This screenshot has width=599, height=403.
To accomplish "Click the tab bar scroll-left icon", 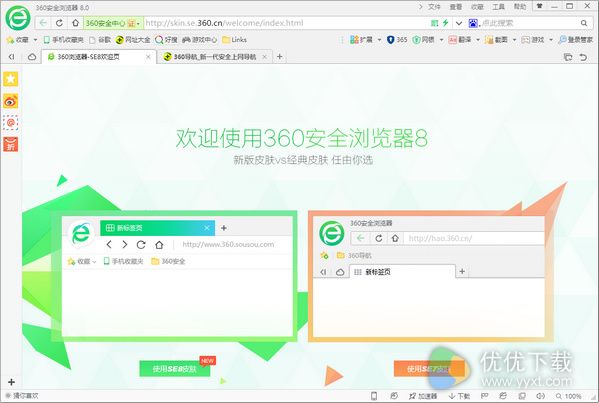I will click(11, 57).
